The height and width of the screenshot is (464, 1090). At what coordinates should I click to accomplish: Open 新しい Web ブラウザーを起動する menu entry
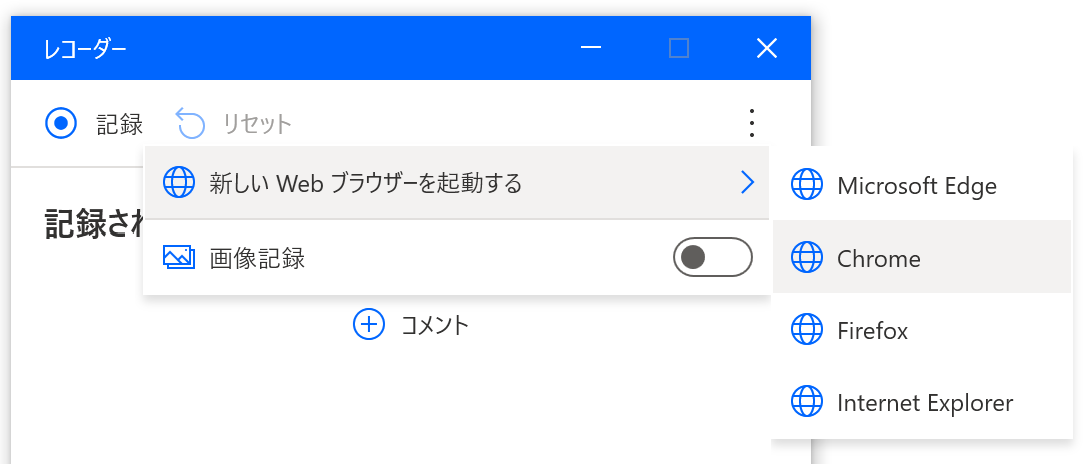[457, 183]
